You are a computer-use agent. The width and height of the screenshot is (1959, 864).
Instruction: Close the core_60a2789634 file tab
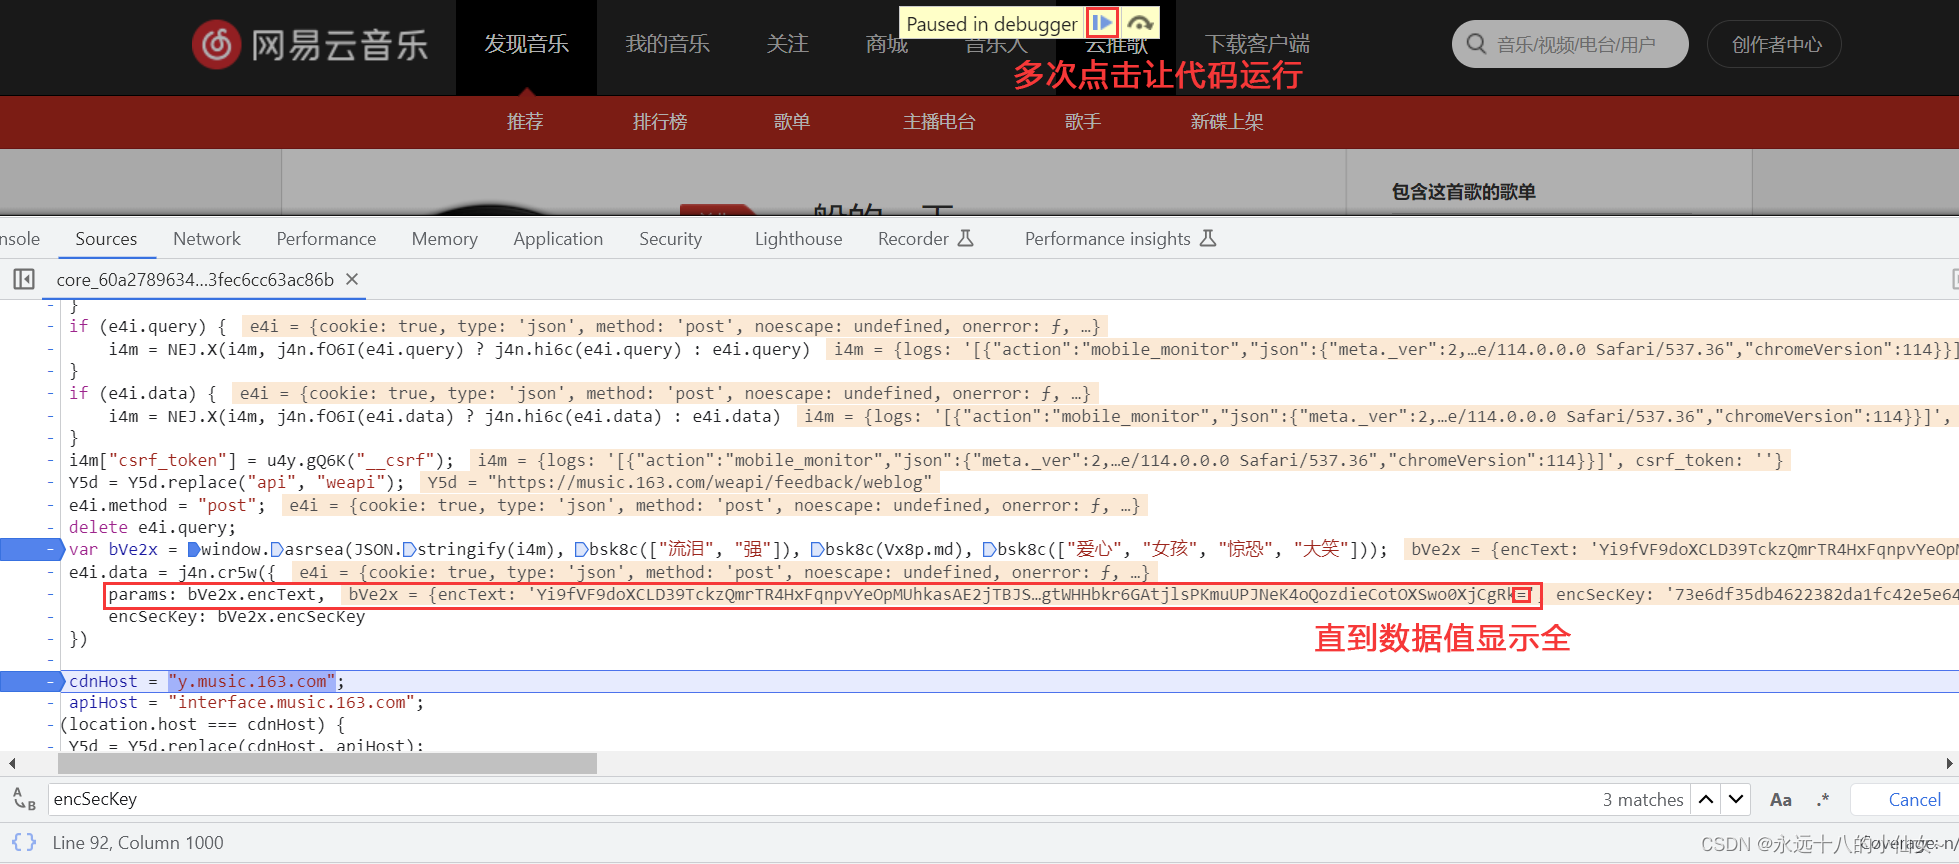tap(352, 279)
